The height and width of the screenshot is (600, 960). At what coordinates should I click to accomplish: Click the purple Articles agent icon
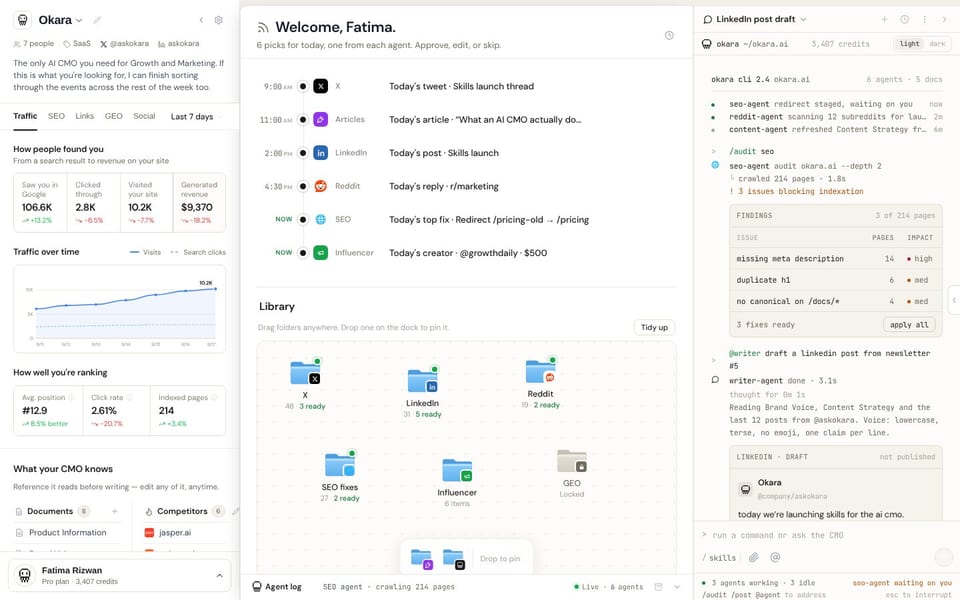tap(320, 119)
